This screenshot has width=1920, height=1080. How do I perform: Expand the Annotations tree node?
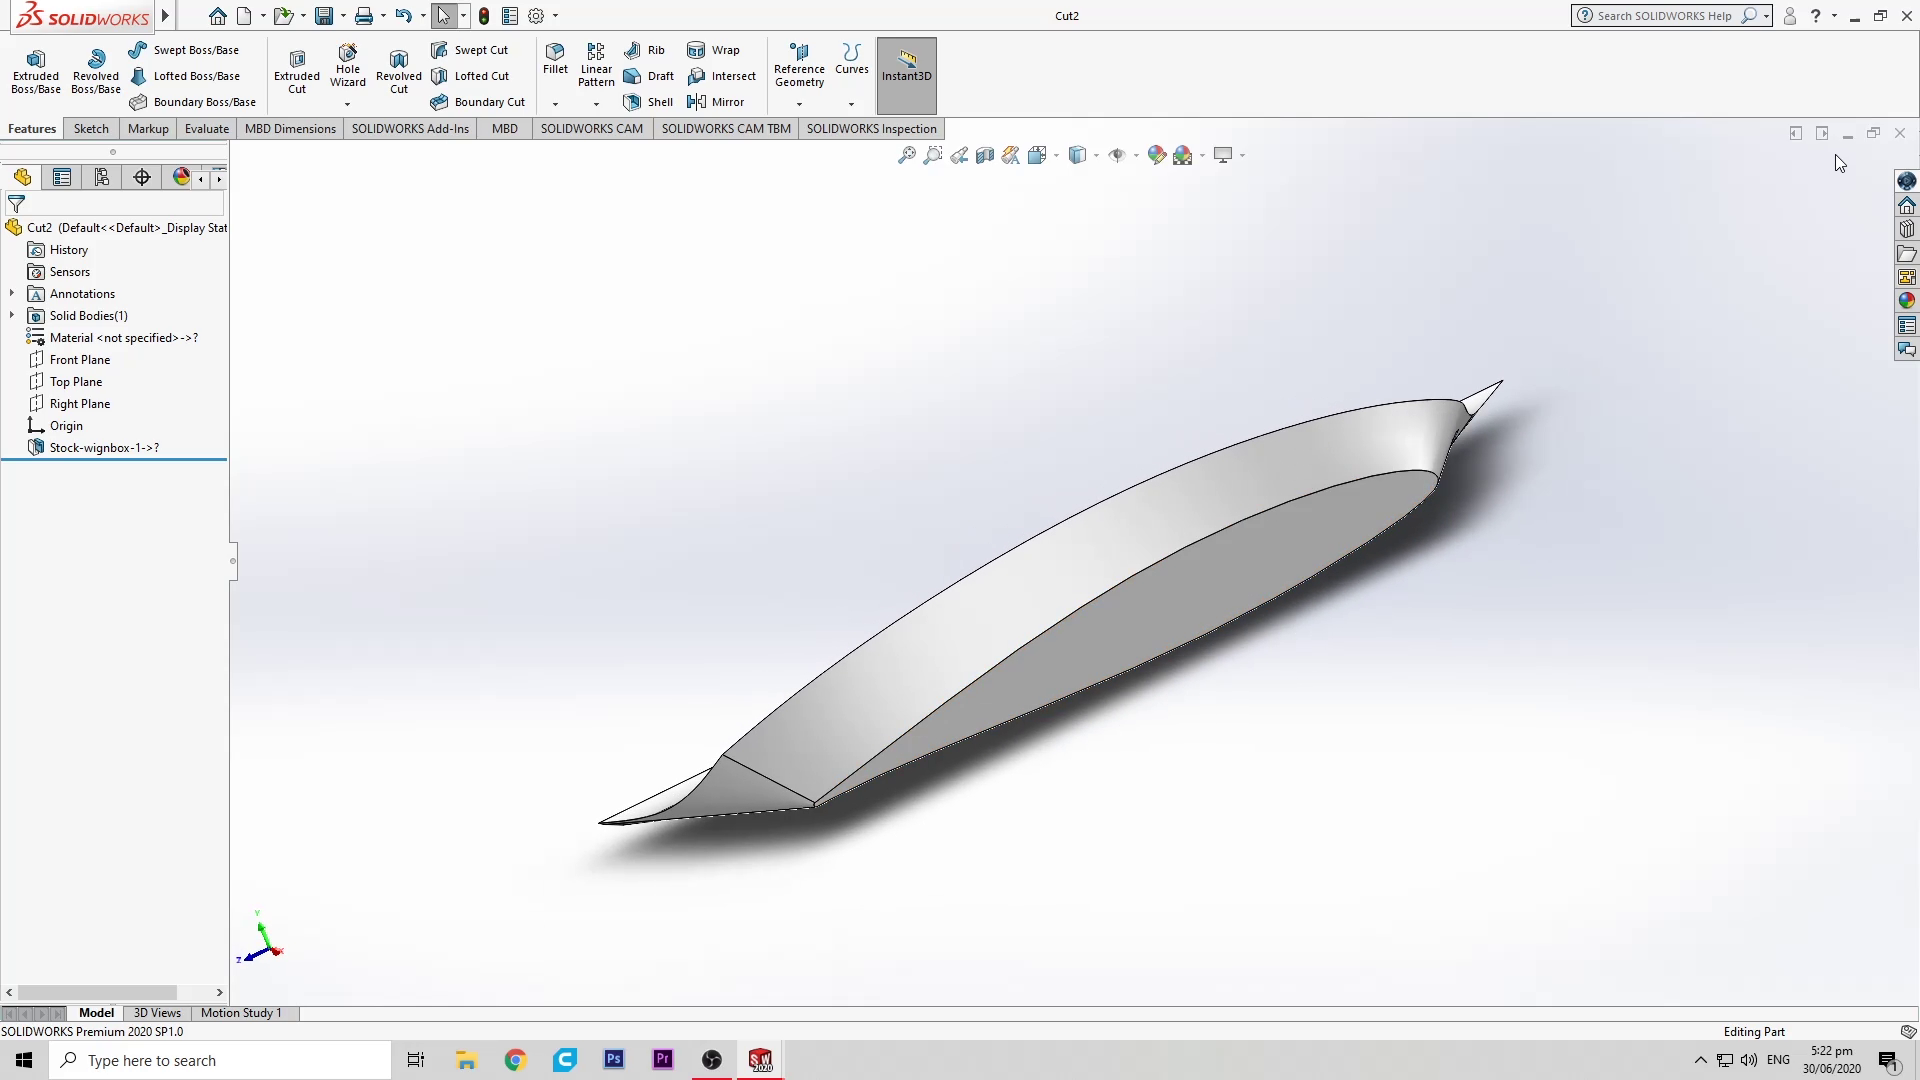click(x=12, y=294)
